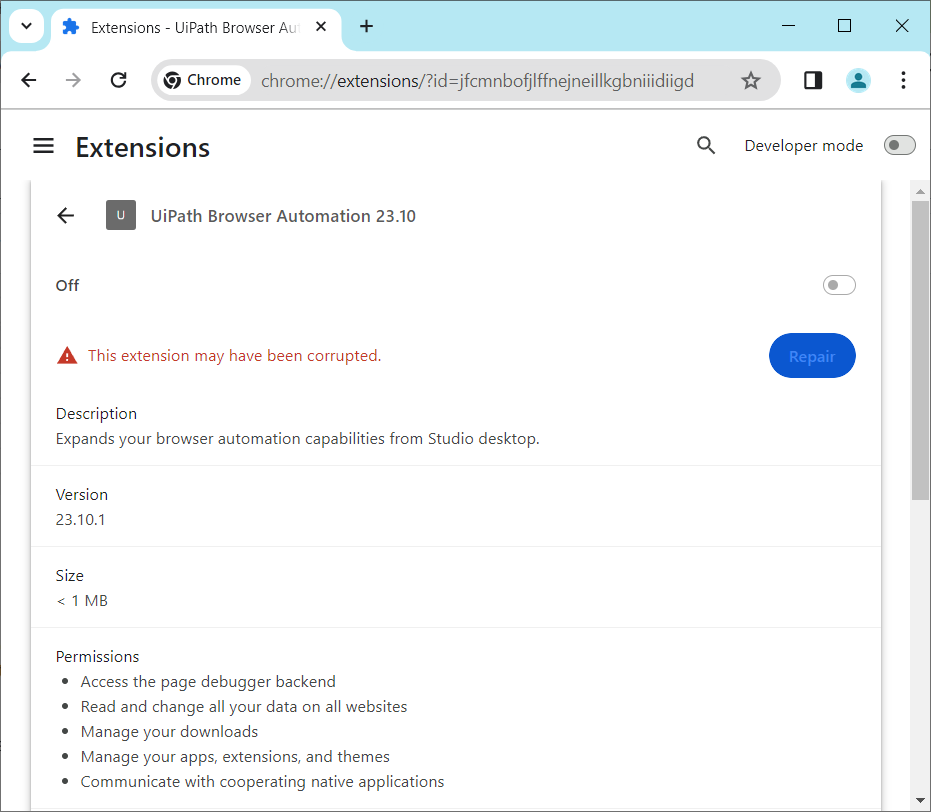
Task: Reload the page with refresh icon
Action: (118, 80)
